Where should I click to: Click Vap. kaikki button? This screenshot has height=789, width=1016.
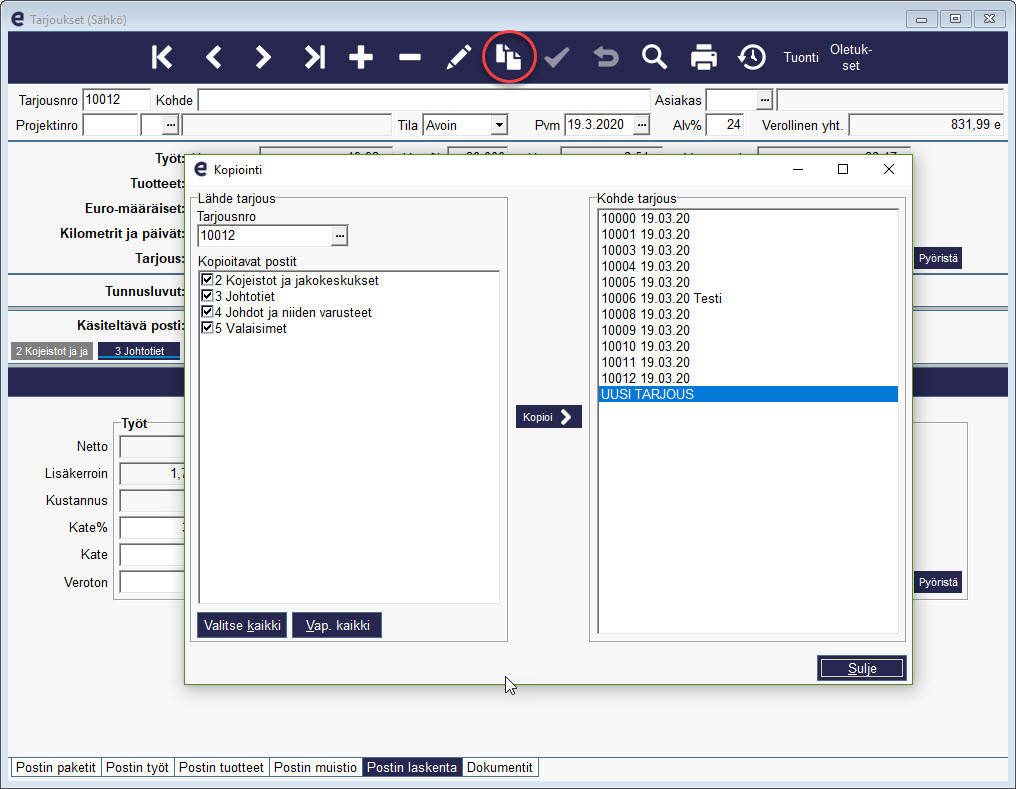tap(337, 626)
